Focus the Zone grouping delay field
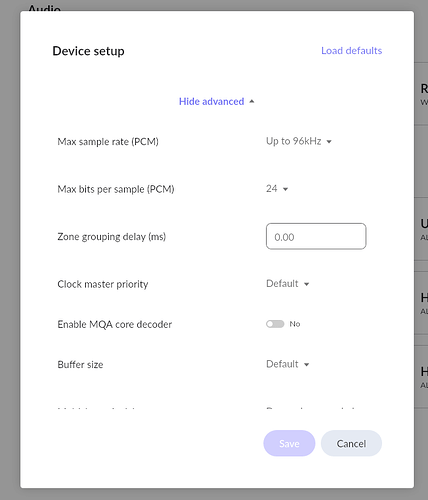428x500 pixels. coord(316,237)
